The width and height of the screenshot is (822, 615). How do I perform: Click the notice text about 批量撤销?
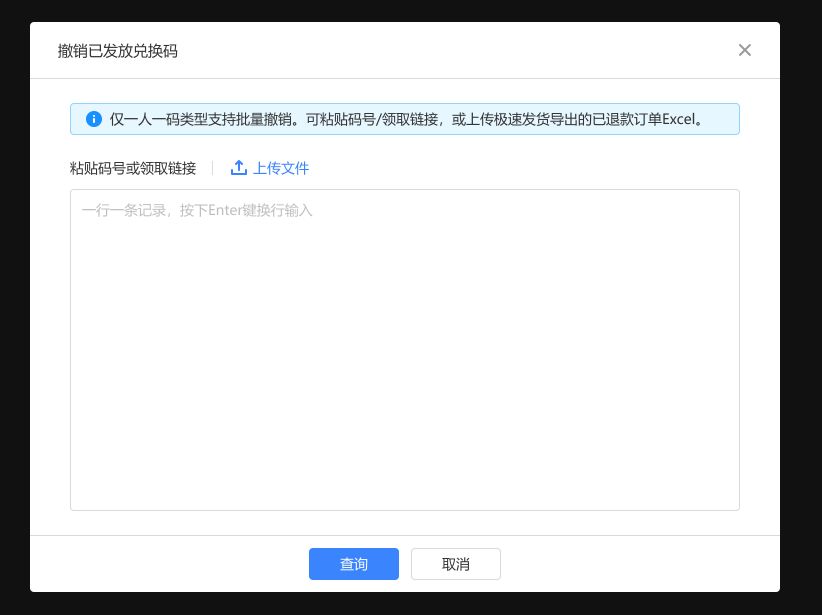pos(406,120)
